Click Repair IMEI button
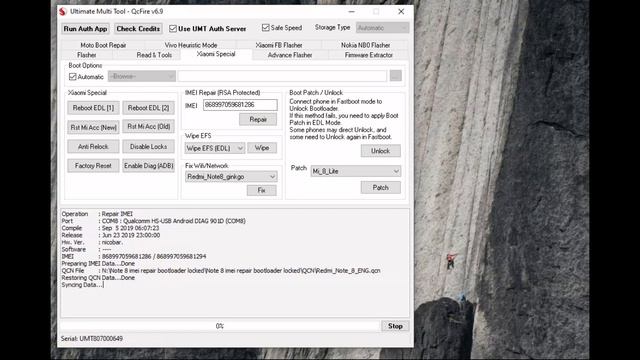Screen dimensions: 640x360 tap(258, 120)
